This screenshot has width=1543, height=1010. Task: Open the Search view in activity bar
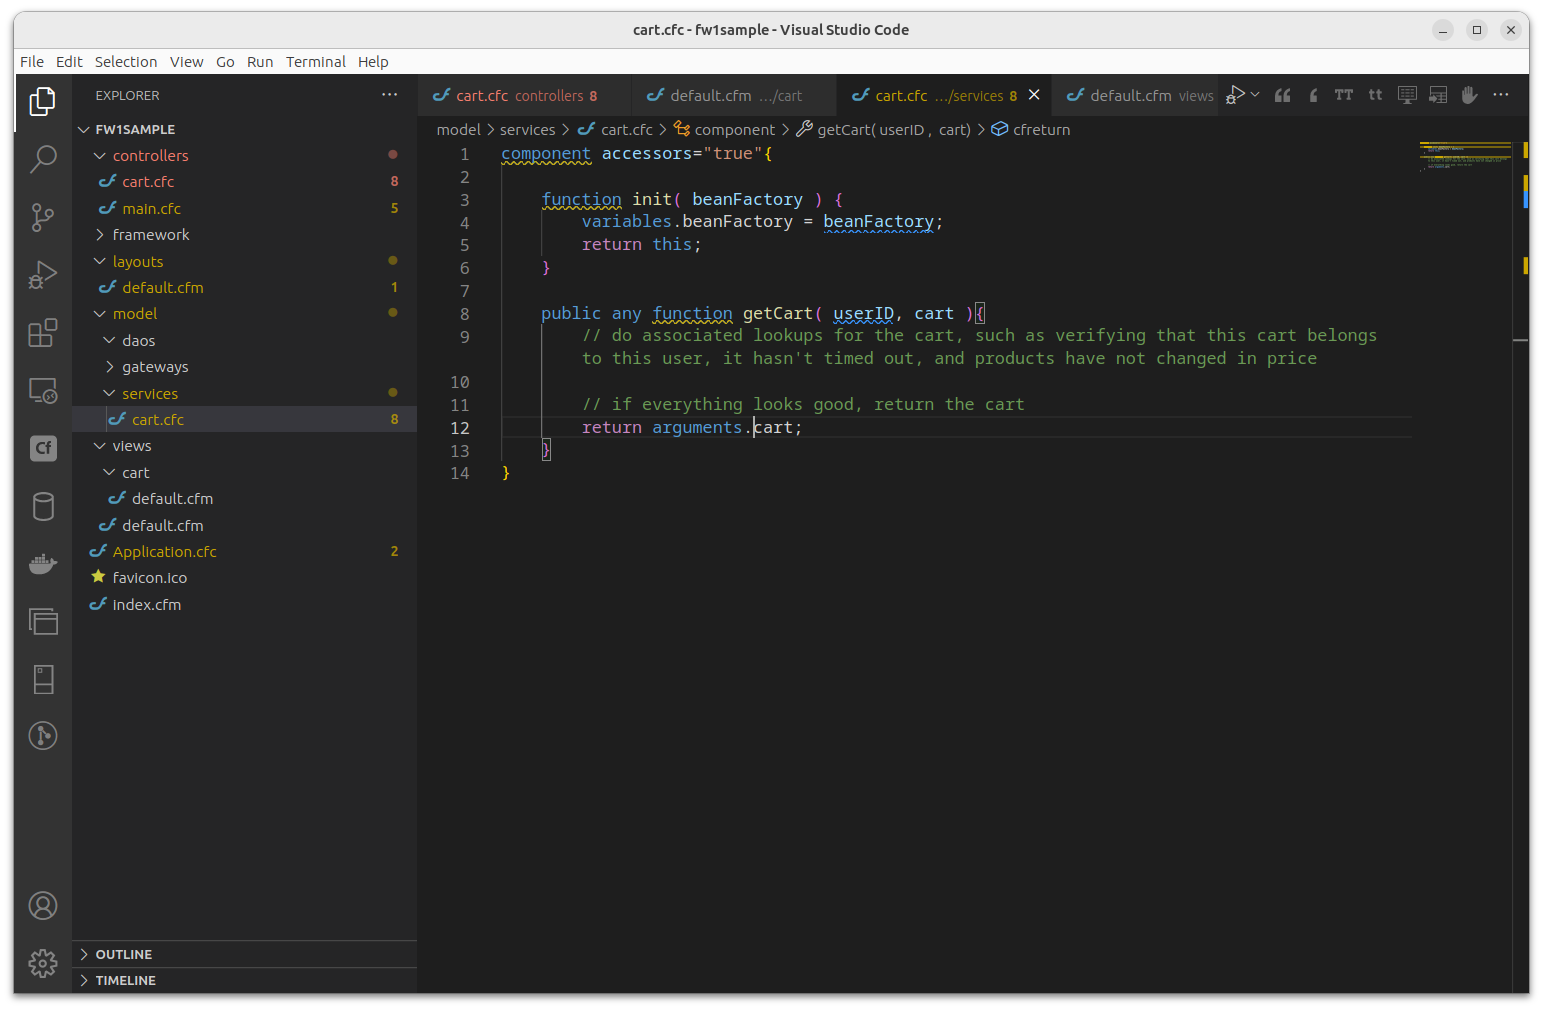click(43, 159)
